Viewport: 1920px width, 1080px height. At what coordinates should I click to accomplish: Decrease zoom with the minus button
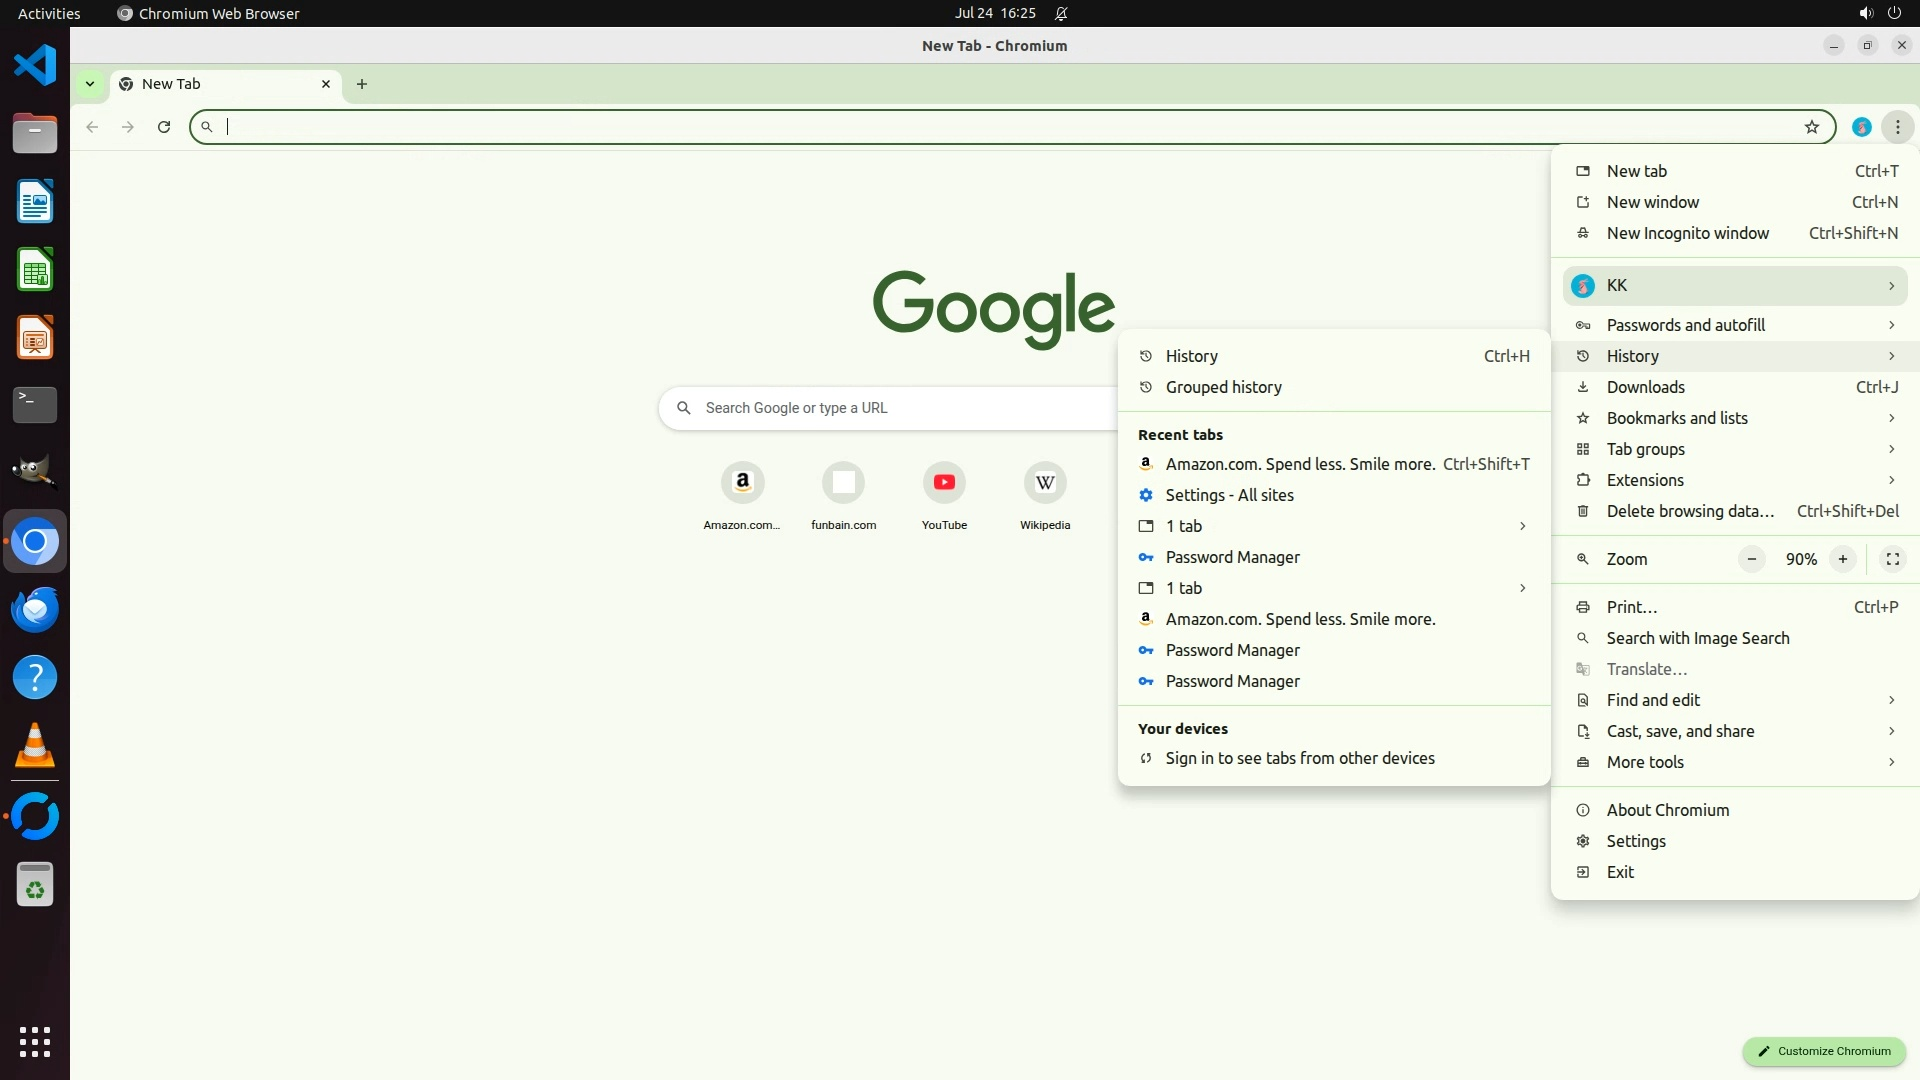point(1751,559)
